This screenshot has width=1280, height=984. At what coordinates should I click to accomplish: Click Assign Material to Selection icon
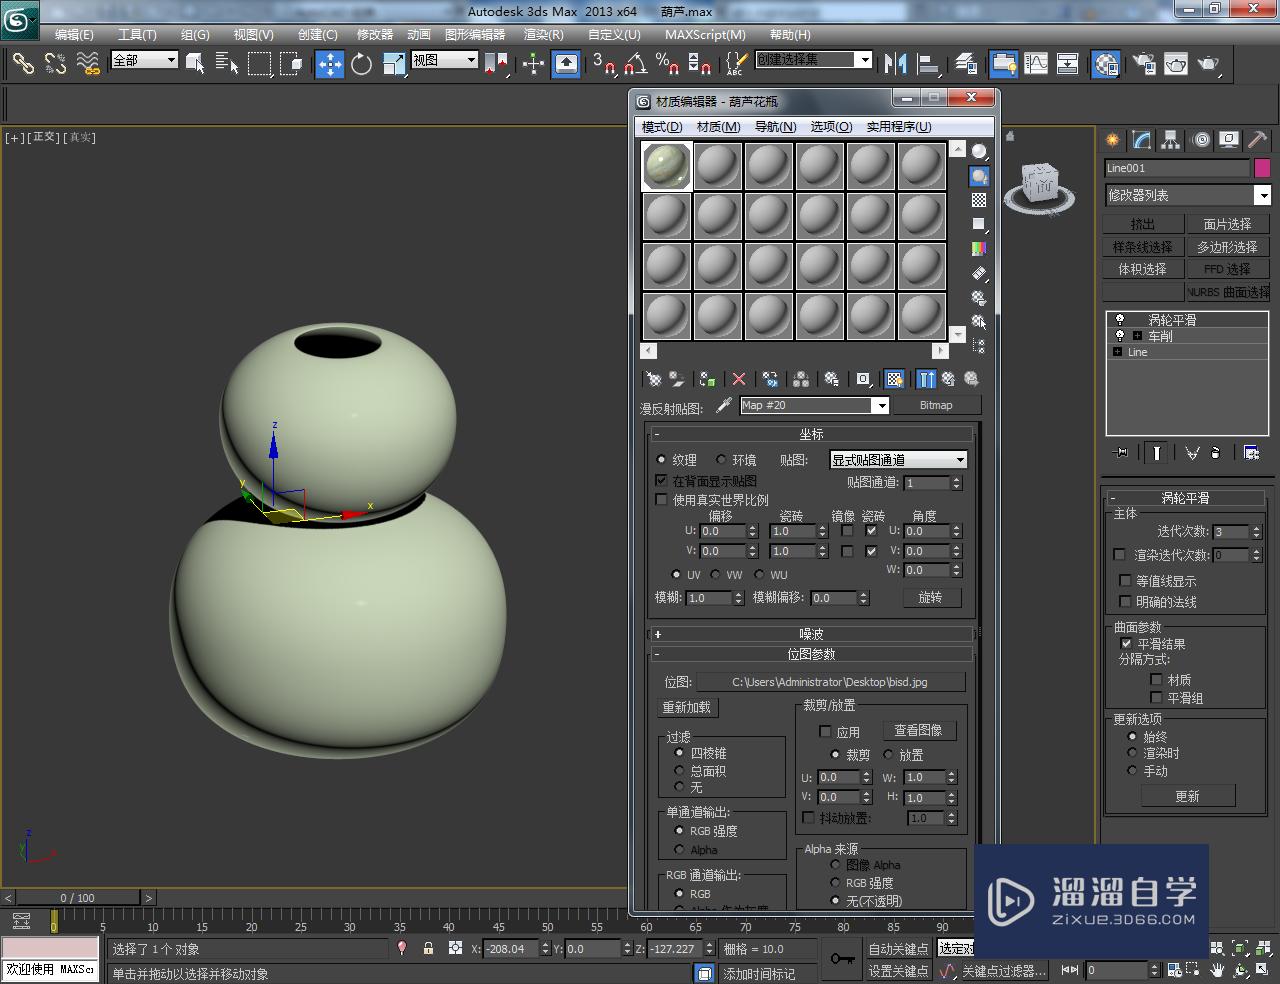click(708, 379)
